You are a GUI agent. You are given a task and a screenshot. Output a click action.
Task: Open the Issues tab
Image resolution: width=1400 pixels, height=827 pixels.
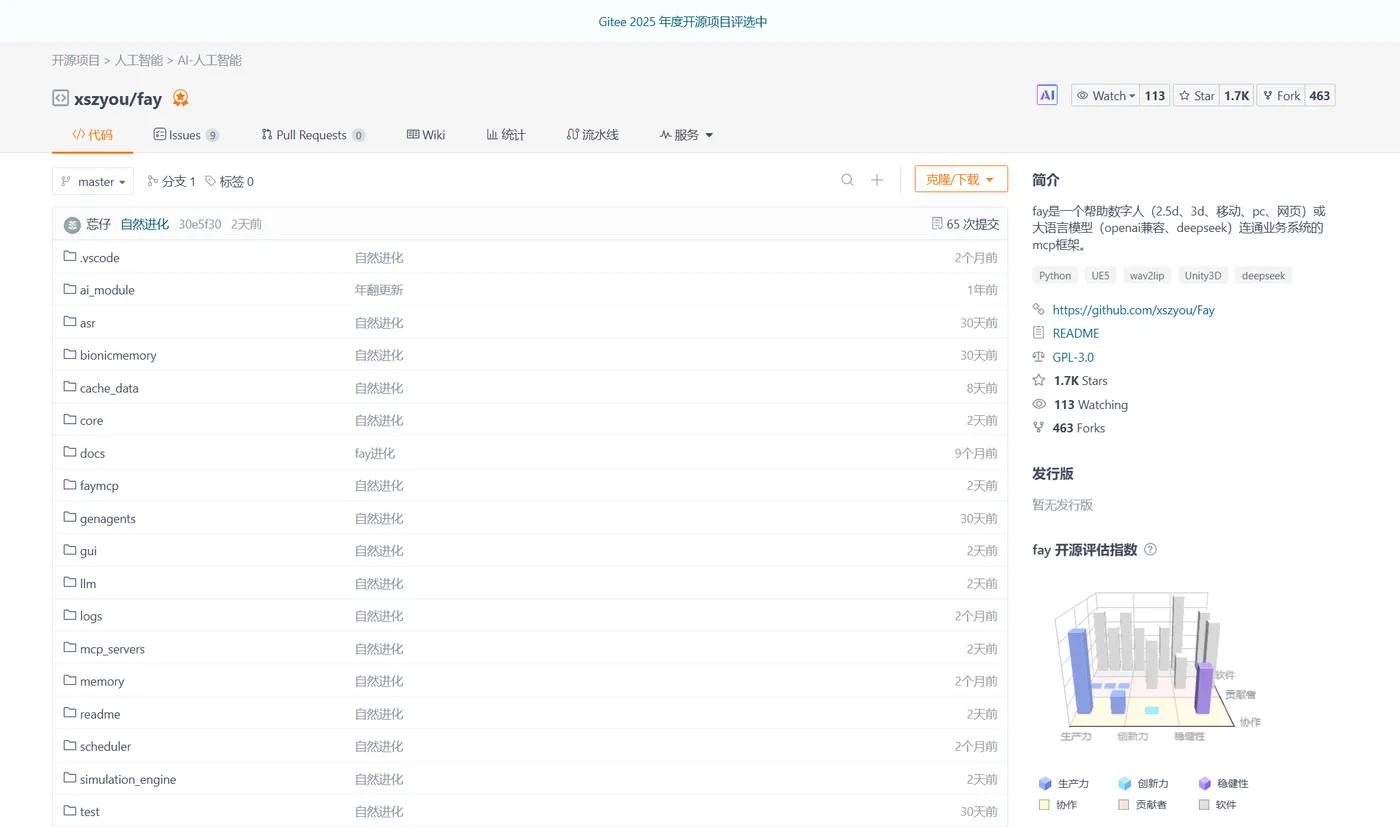click(x=186, y=135)
